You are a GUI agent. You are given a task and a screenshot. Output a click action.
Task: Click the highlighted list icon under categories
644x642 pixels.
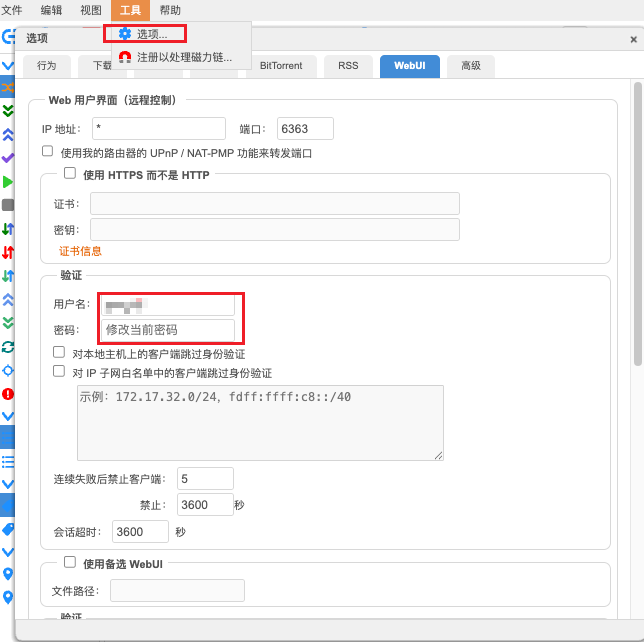7,438
